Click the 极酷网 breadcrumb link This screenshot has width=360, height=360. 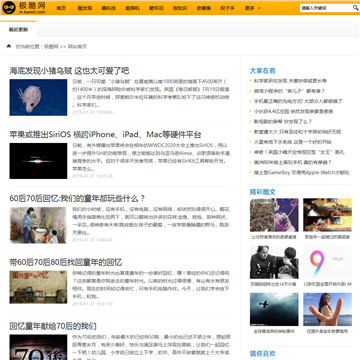[51, 47]
